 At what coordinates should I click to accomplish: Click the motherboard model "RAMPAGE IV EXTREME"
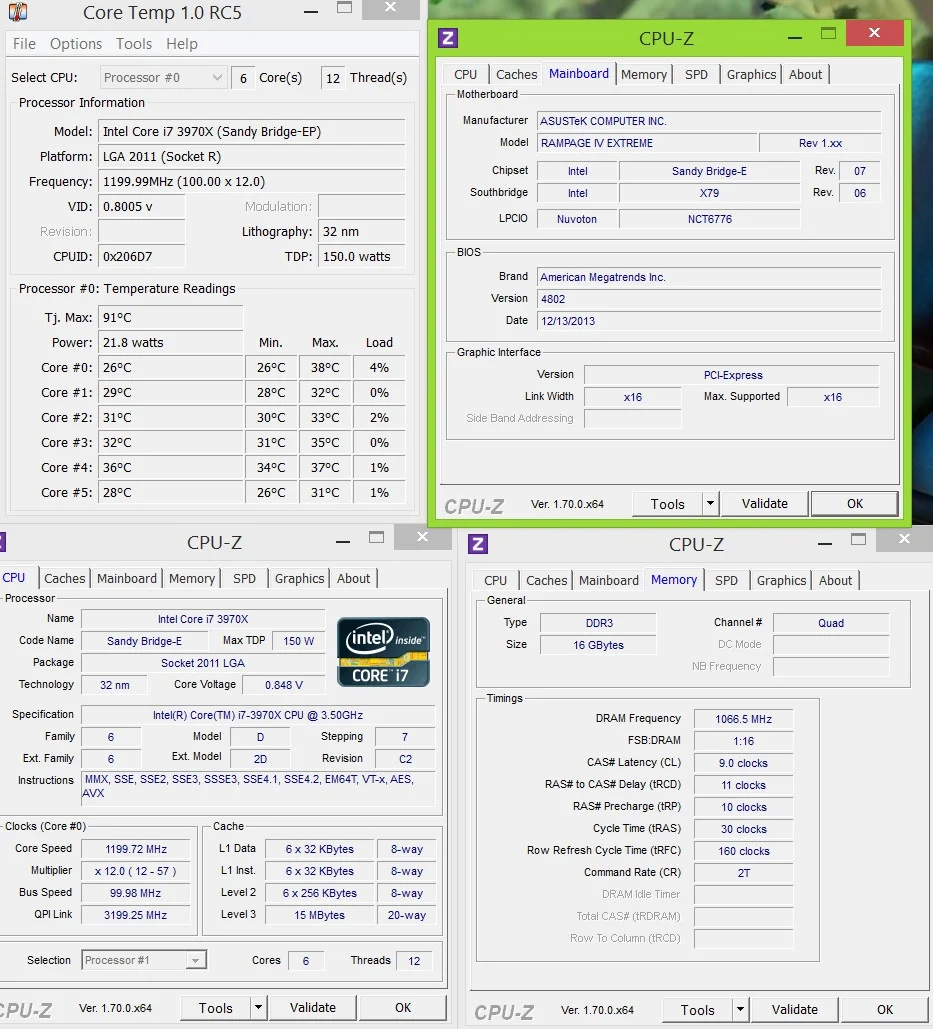point(646,143)
